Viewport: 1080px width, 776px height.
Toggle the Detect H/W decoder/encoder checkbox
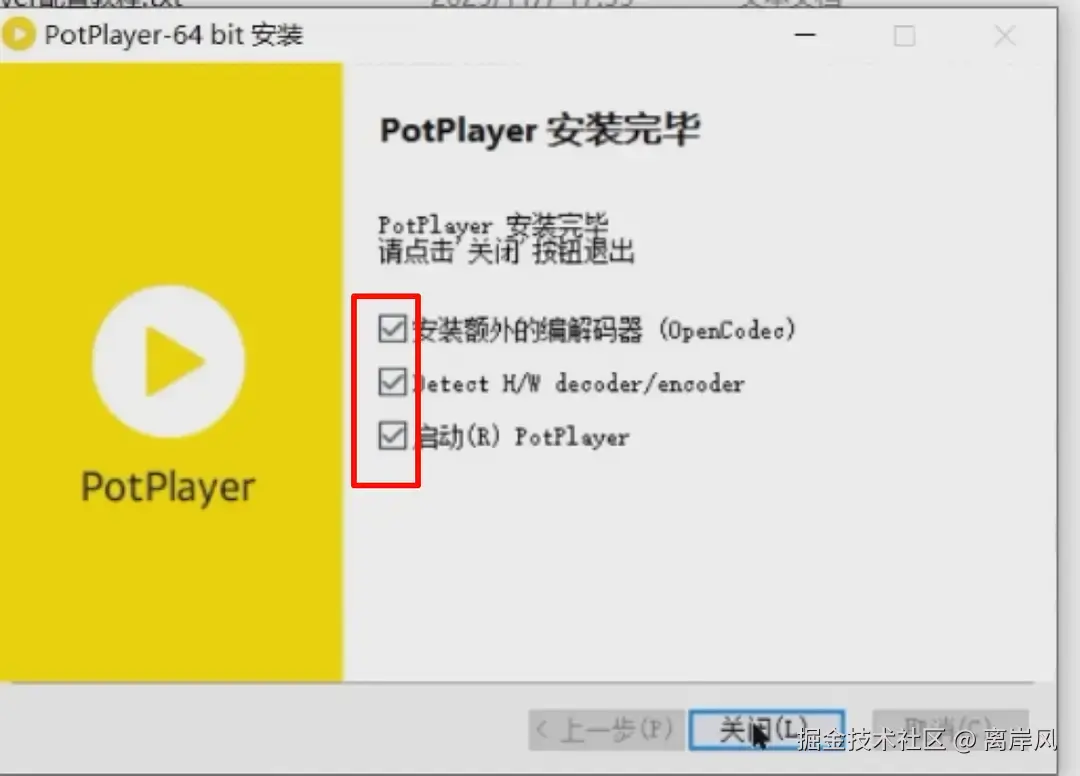tap(393, 381)
